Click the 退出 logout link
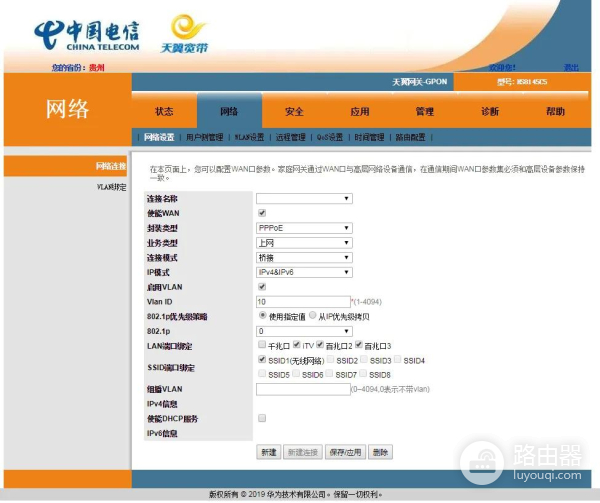The height and width of the screenshot is (503, 600). pyautogui.click(x=571, y=67)
